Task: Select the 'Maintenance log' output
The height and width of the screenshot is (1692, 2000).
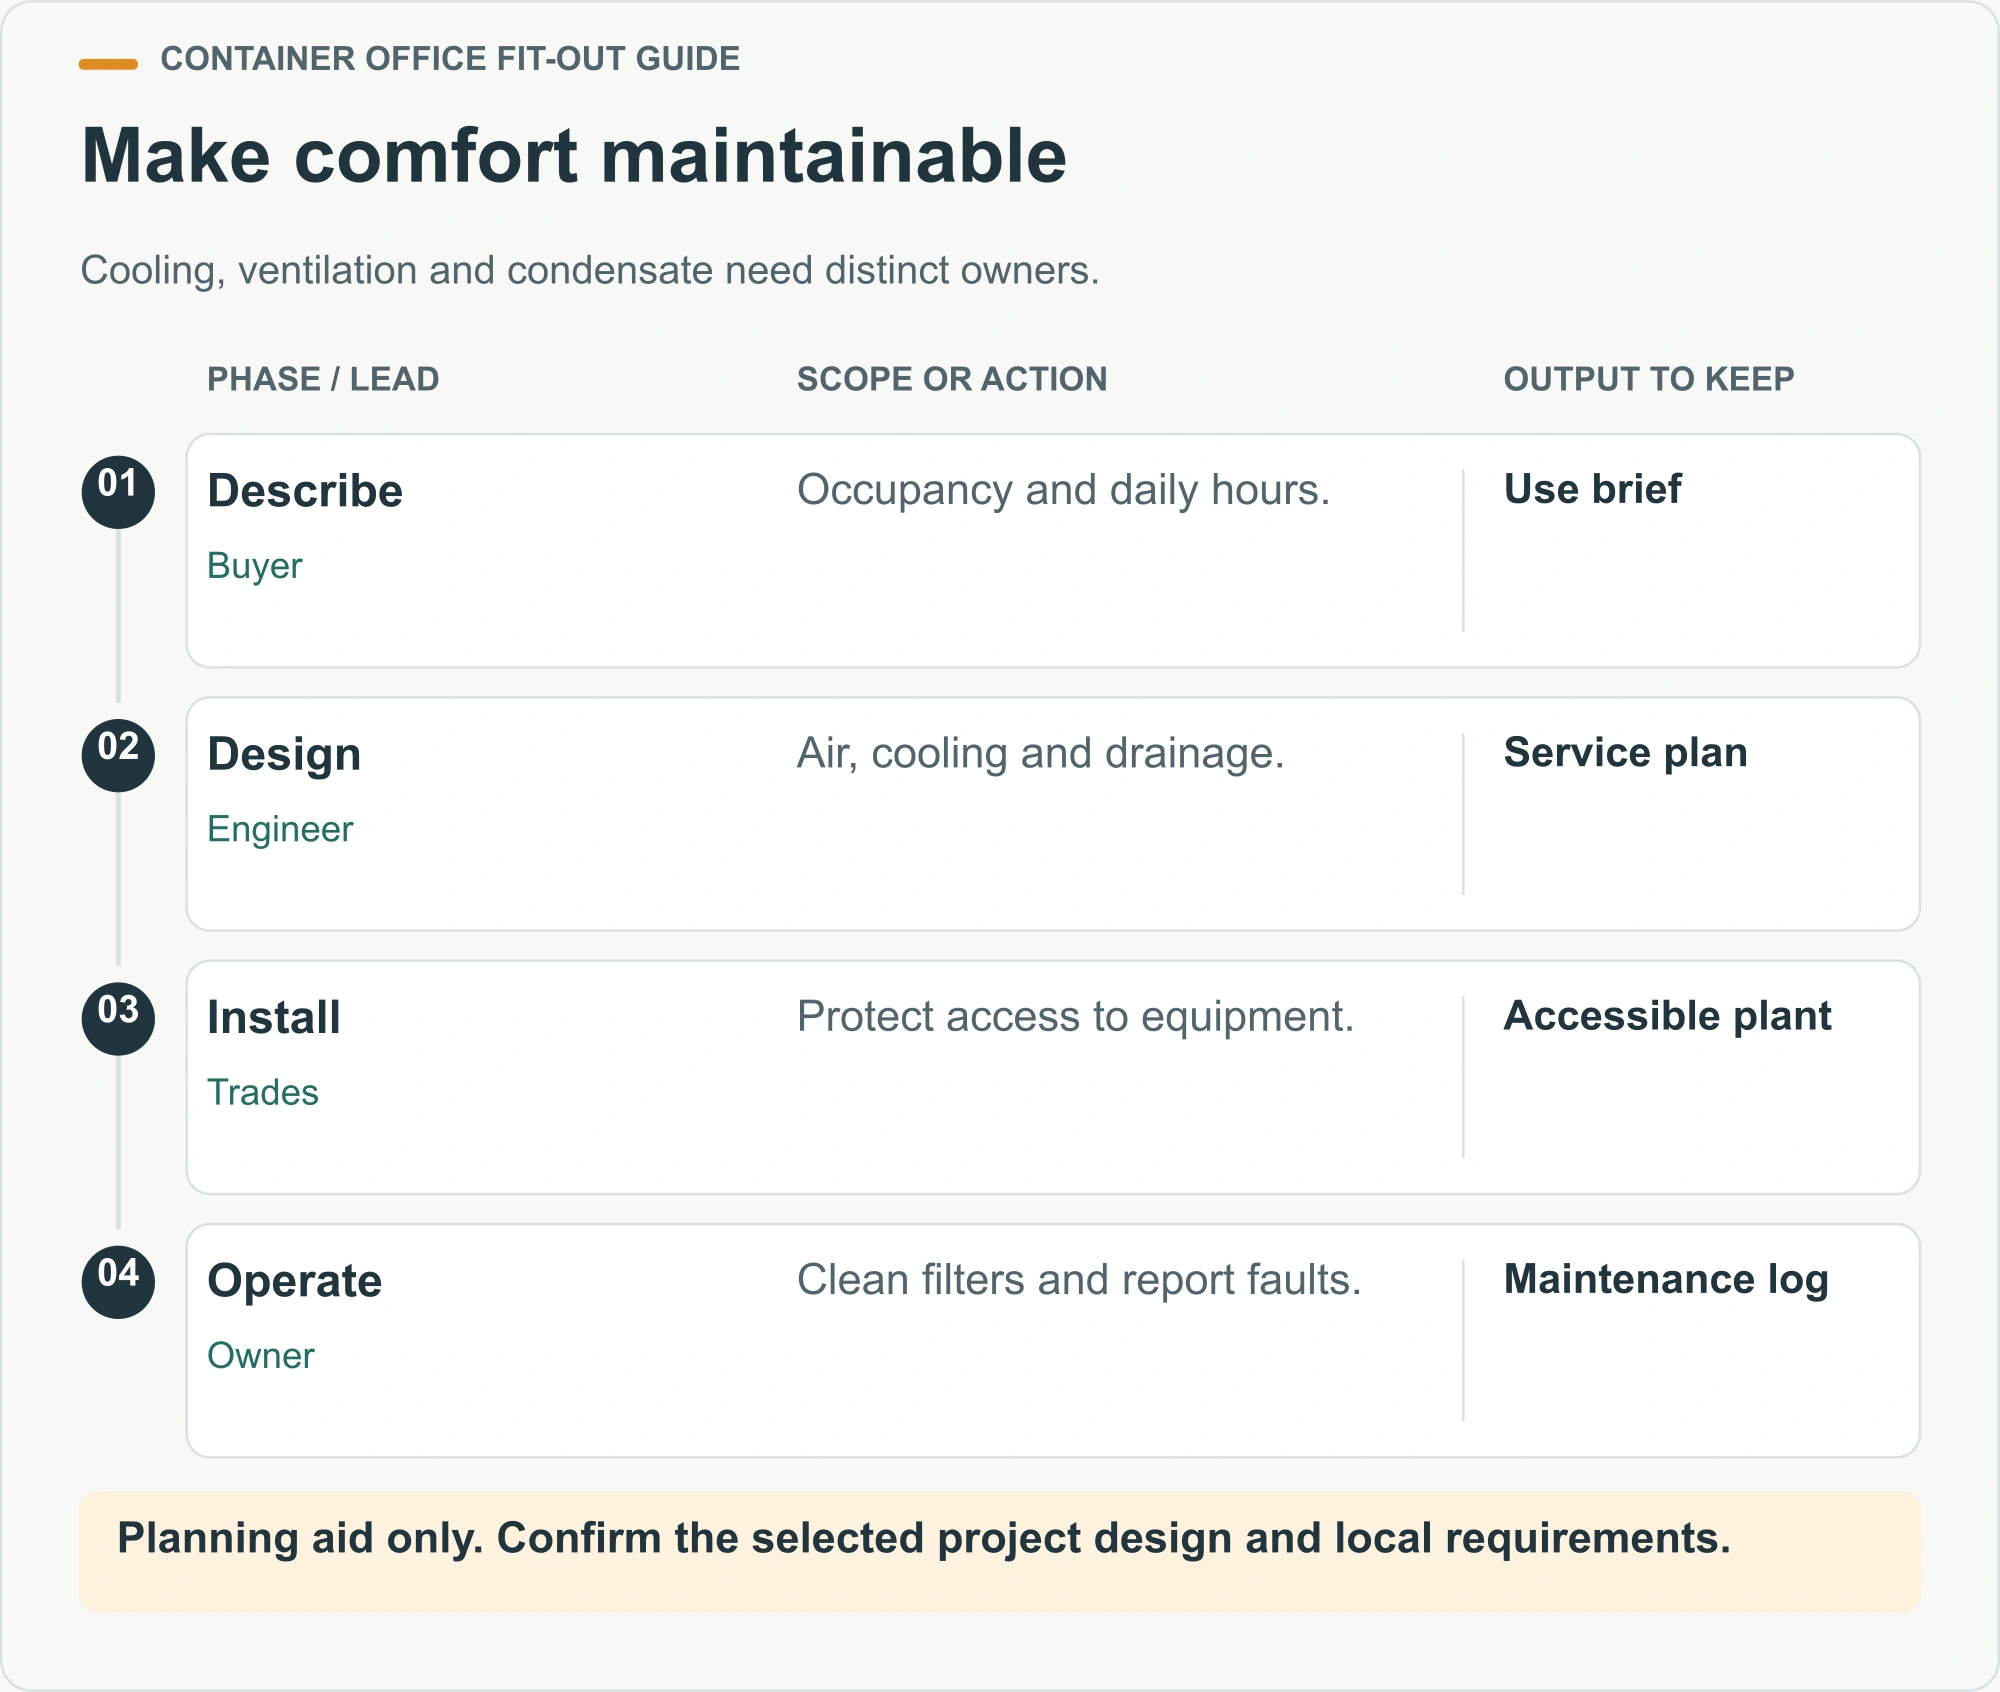Action: pos(1666,1280)
